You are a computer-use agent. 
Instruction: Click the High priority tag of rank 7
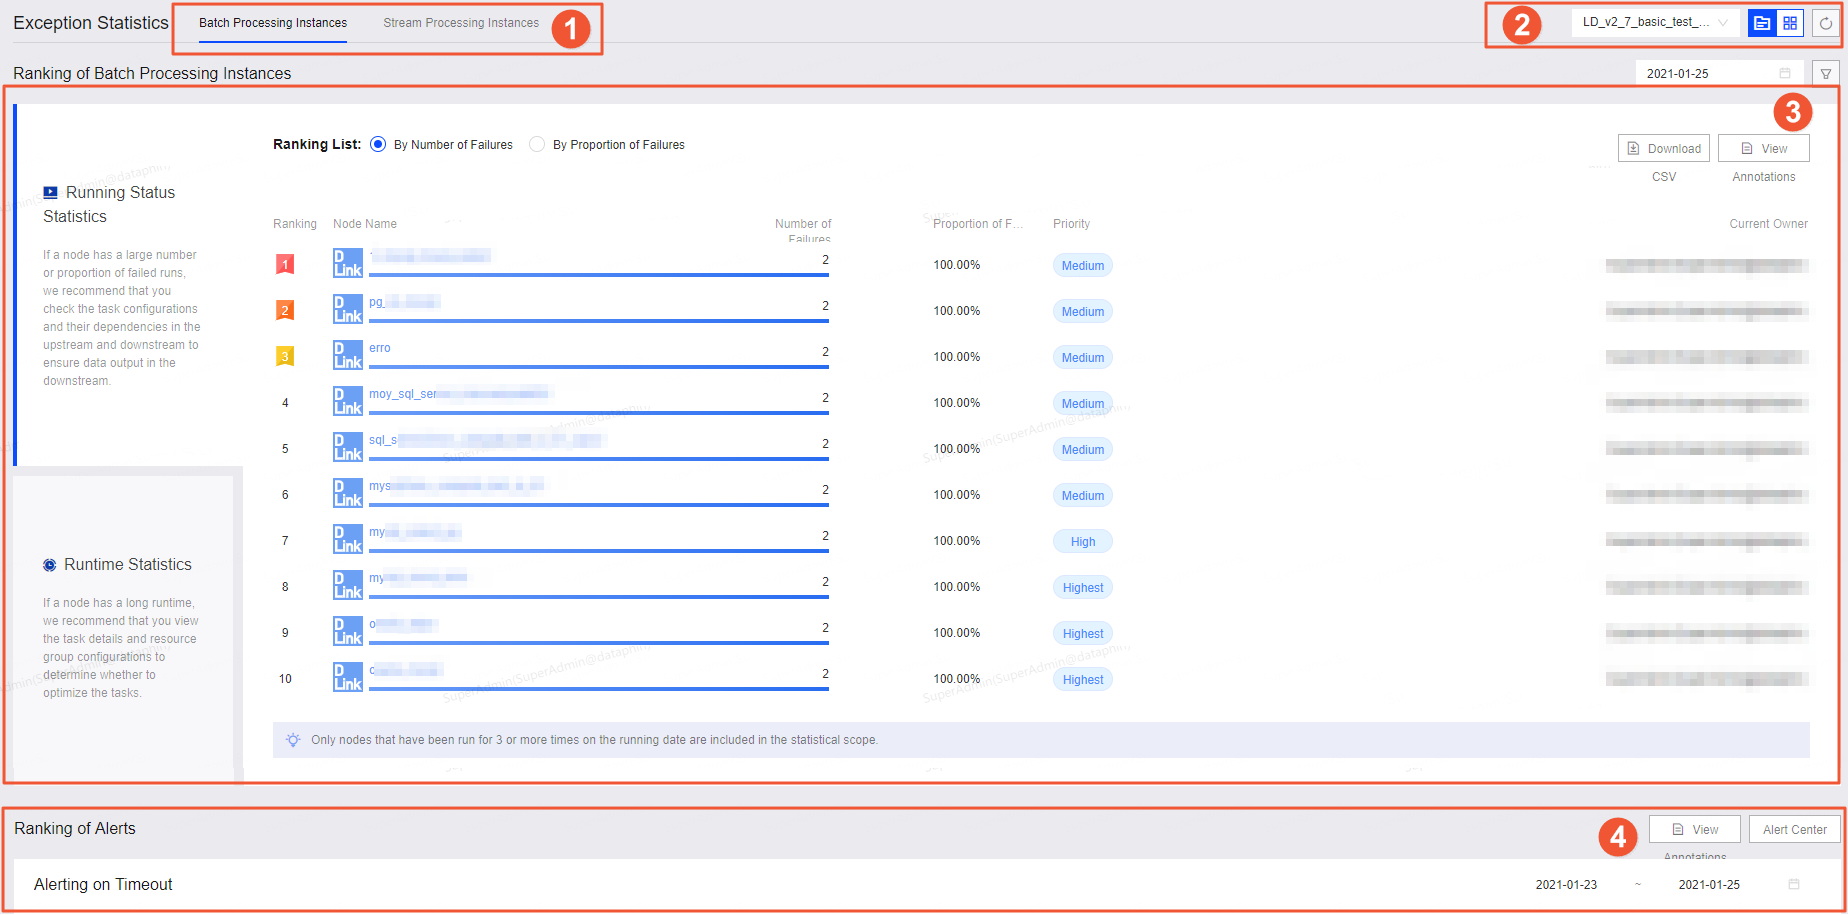(1083, 541)
